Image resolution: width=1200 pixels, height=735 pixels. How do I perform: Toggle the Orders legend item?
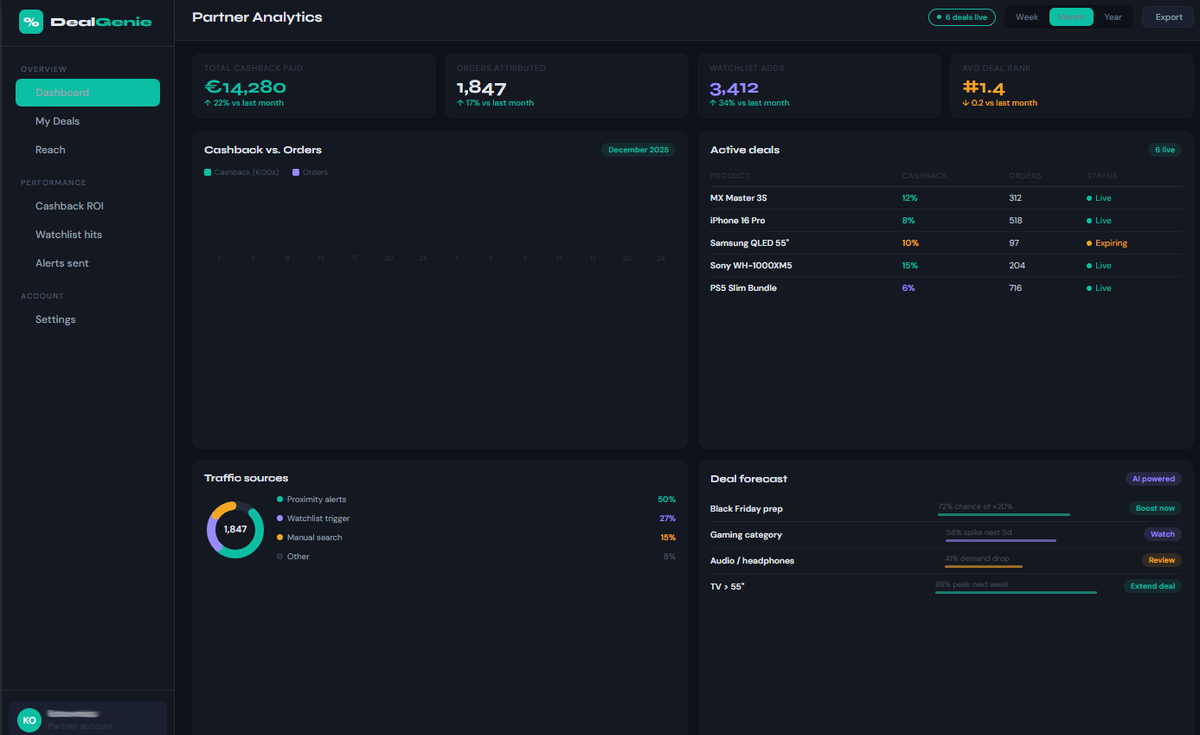310,172
